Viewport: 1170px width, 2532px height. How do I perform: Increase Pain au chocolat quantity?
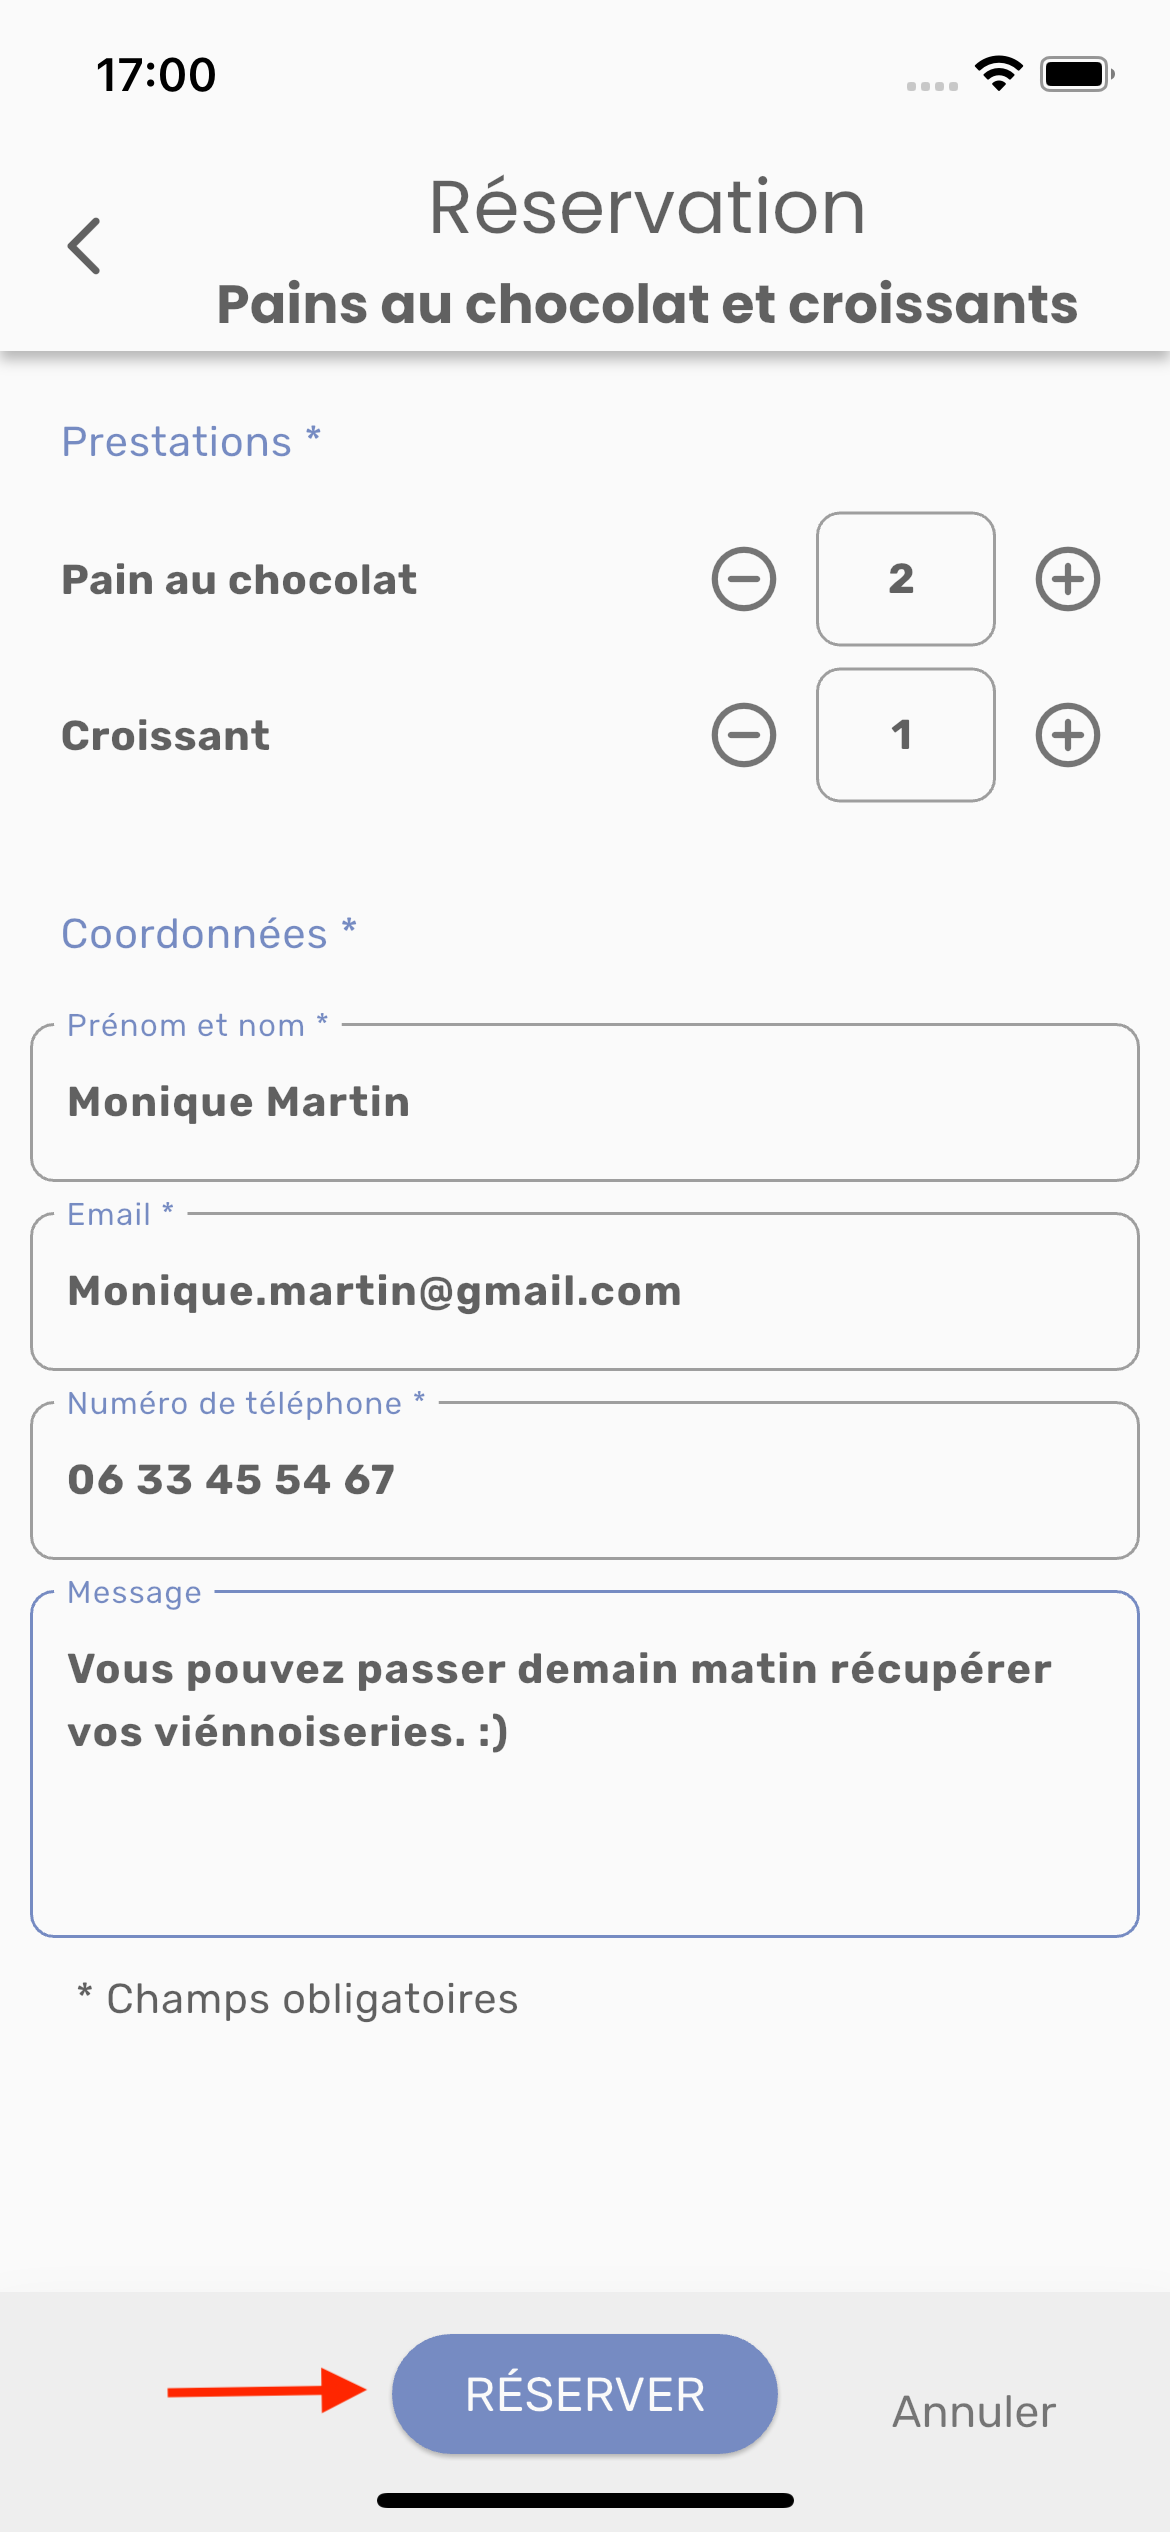click(1067, 579)
